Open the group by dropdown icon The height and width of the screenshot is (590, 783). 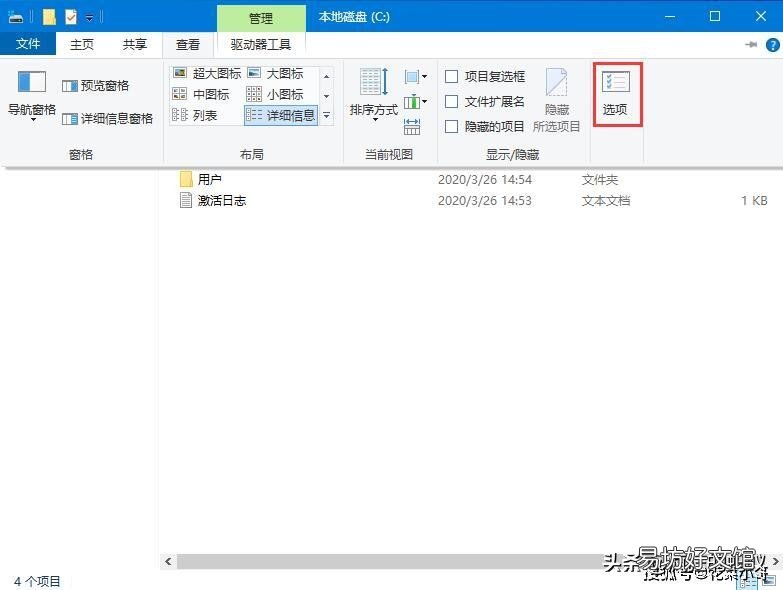pyautogui.click(x=416, y=77)
